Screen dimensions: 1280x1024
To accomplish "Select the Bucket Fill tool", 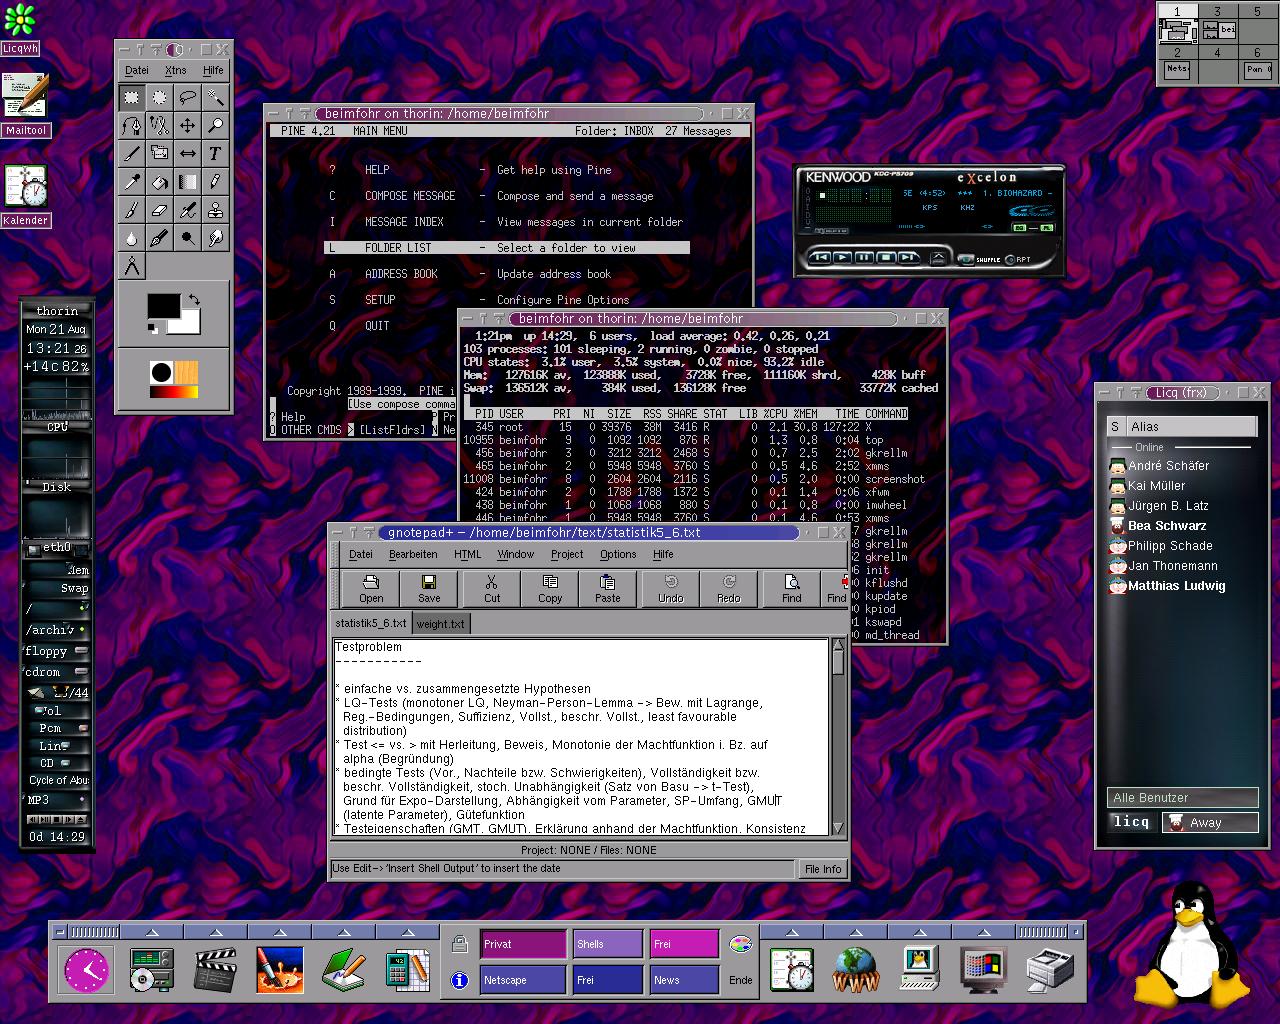I will point(159,181).
